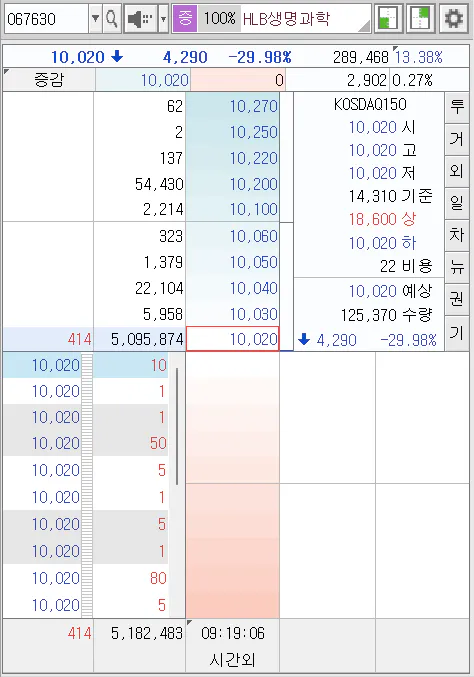Click the red-boxed price 10,020
Screen dimensions: 474x677
point(233,339)
